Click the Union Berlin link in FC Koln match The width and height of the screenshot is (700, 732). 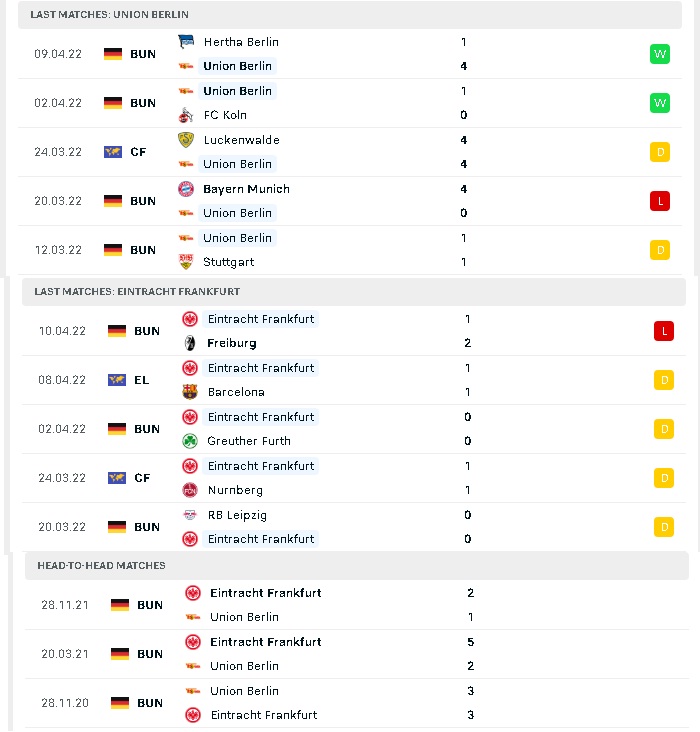(237, 91)
